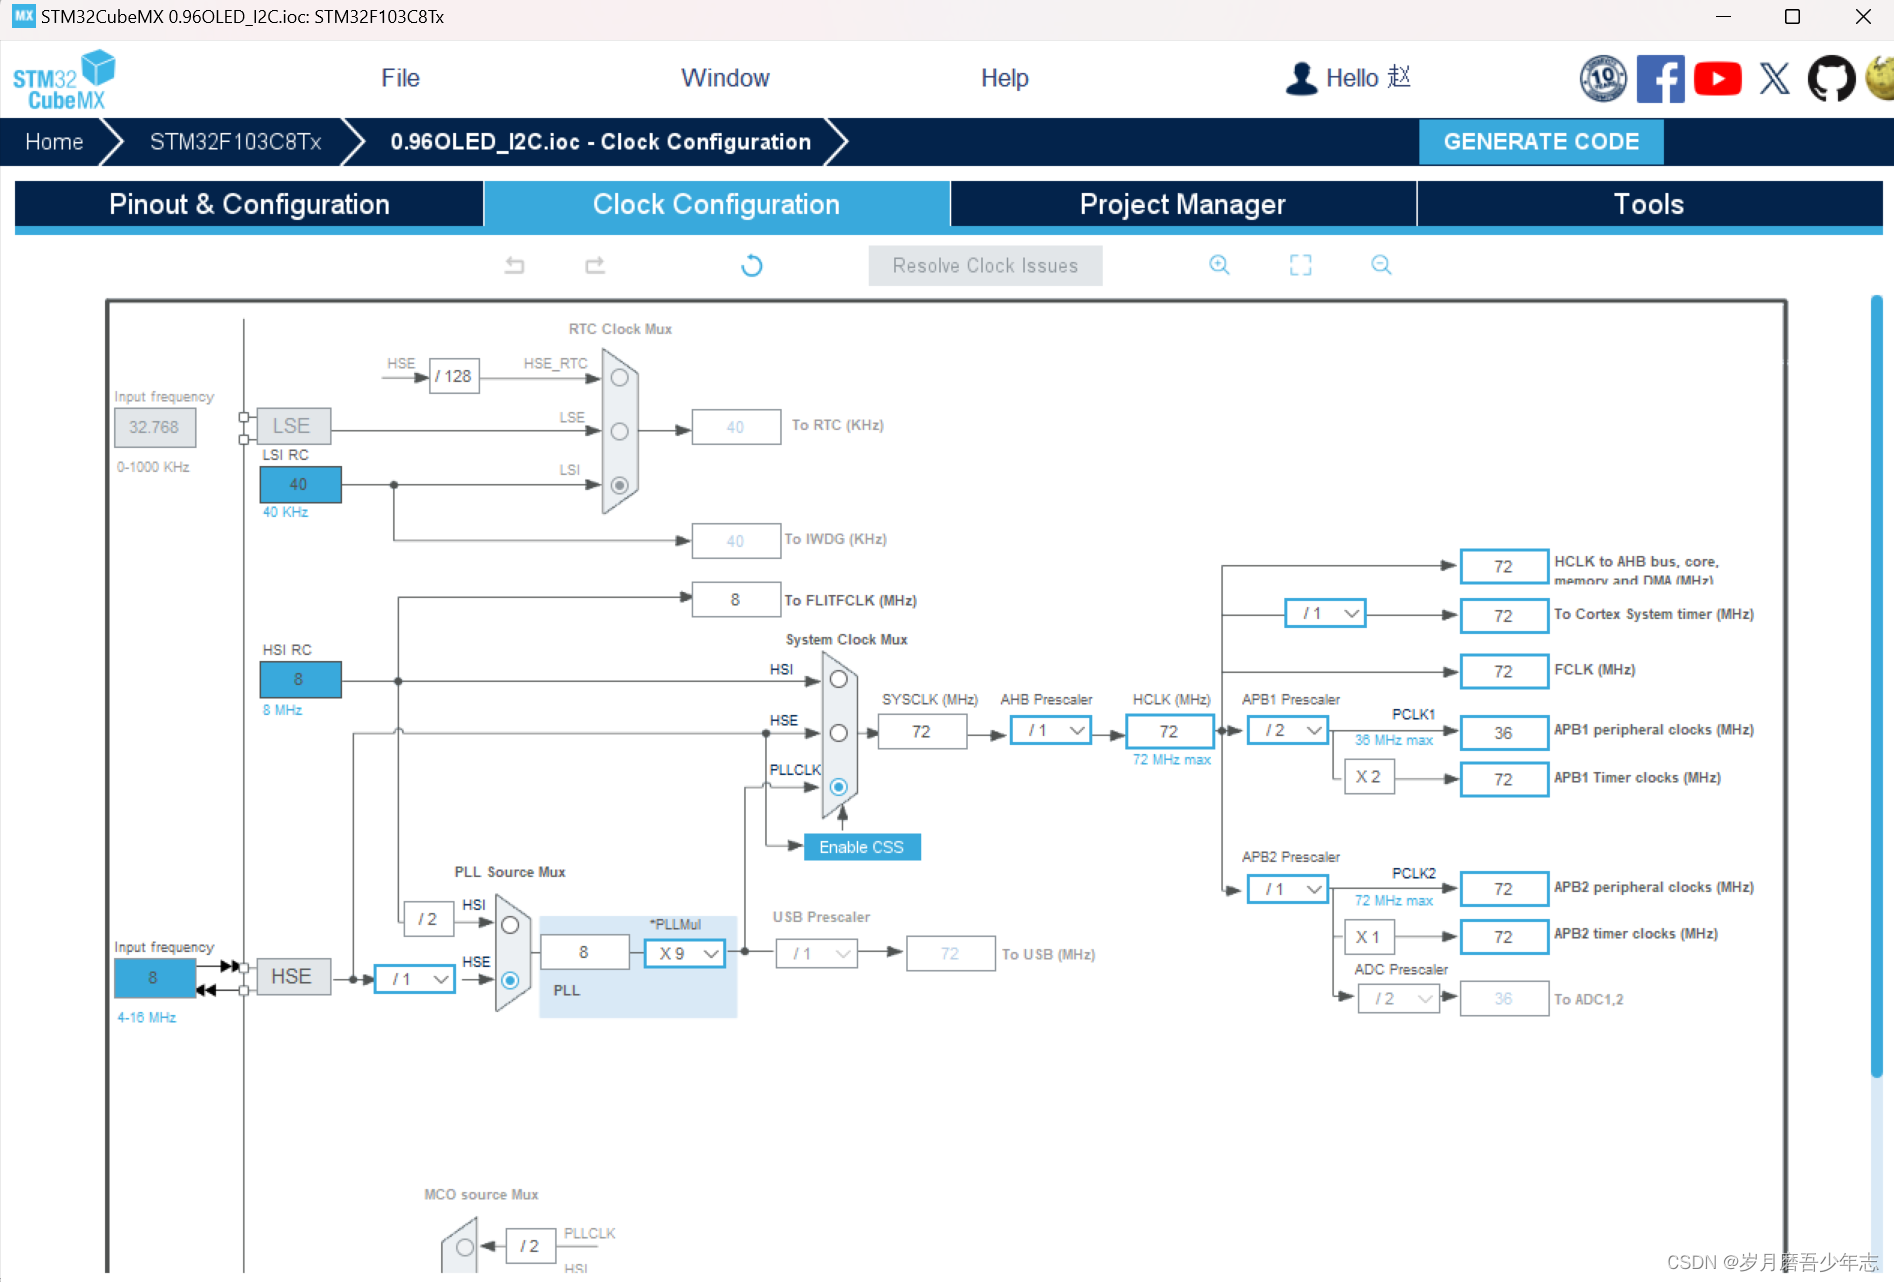Go to STM32F103C8Tx breadcrumb
The width and height of the screenshot is (1894, 1282).
(x=236, y=142)
